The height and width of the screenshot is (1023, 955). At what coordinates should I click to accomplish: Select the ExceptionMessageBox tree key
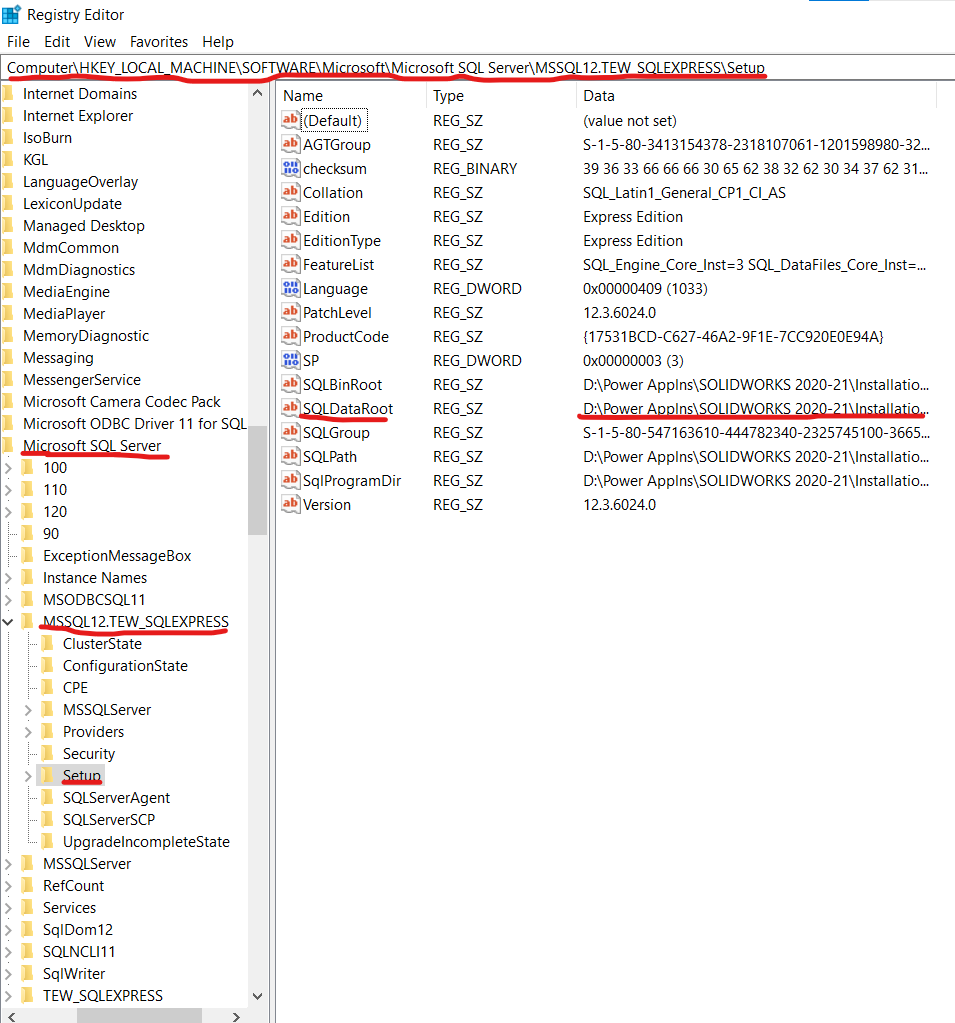click(117, 556)
